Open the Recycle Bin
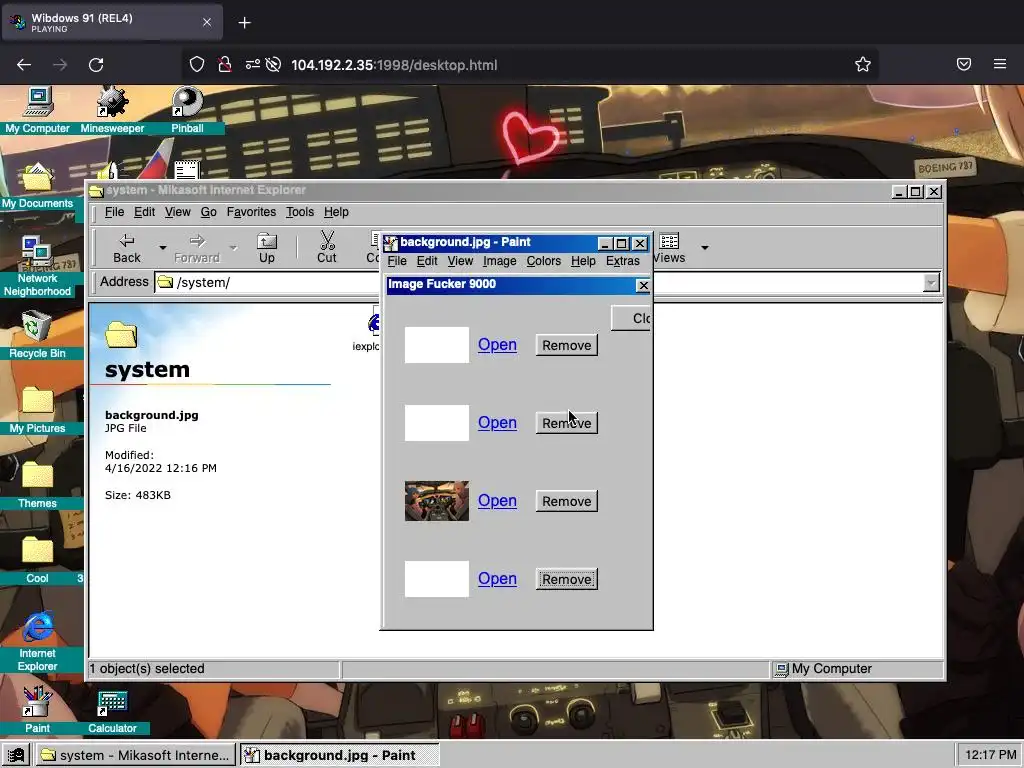The image size is (1024, 768). [37, 335]
